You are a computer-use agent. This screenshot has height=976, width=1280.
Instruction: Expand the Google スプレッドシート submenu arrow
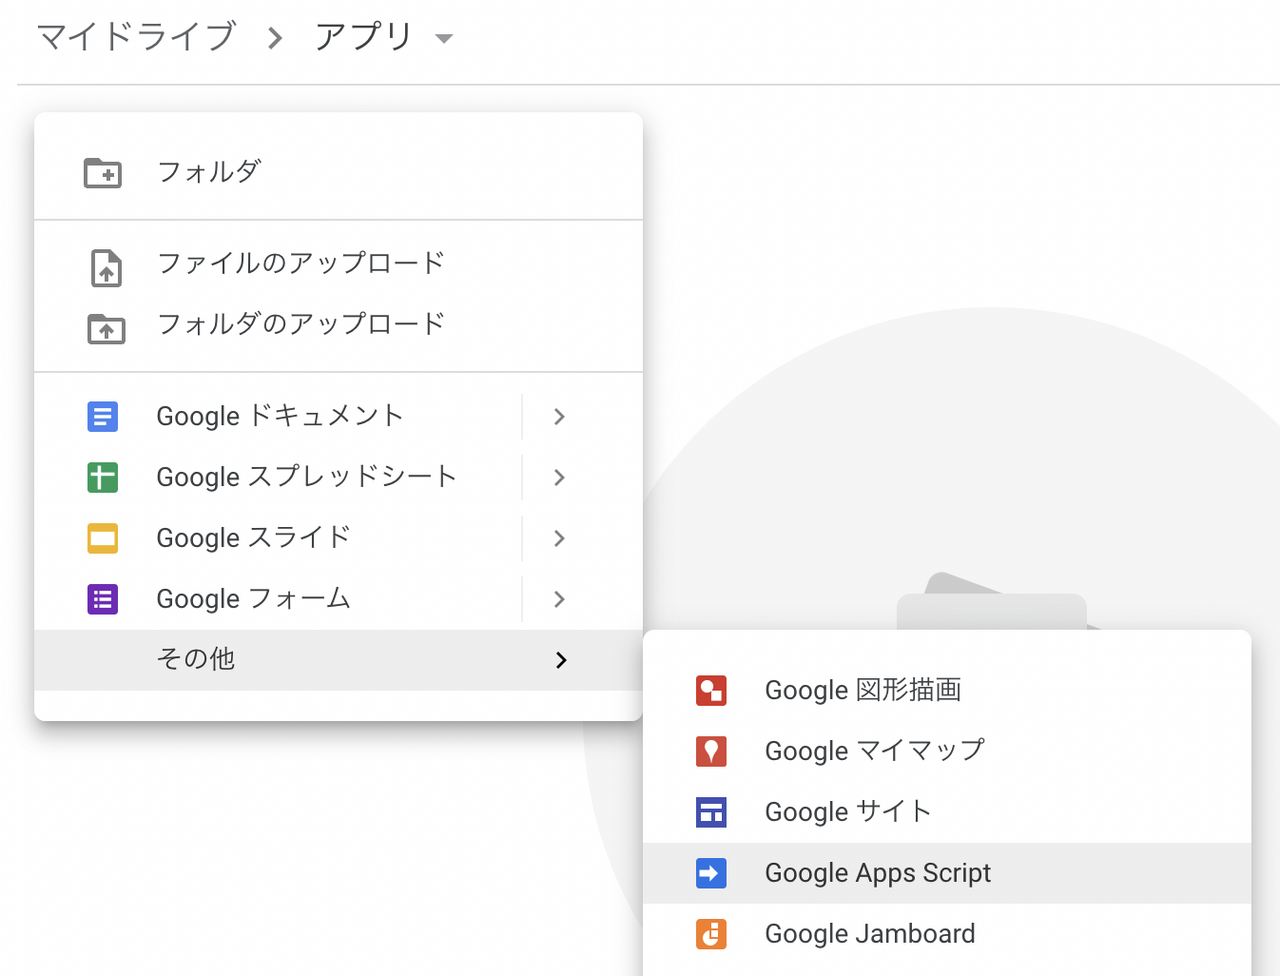[560, 477]
